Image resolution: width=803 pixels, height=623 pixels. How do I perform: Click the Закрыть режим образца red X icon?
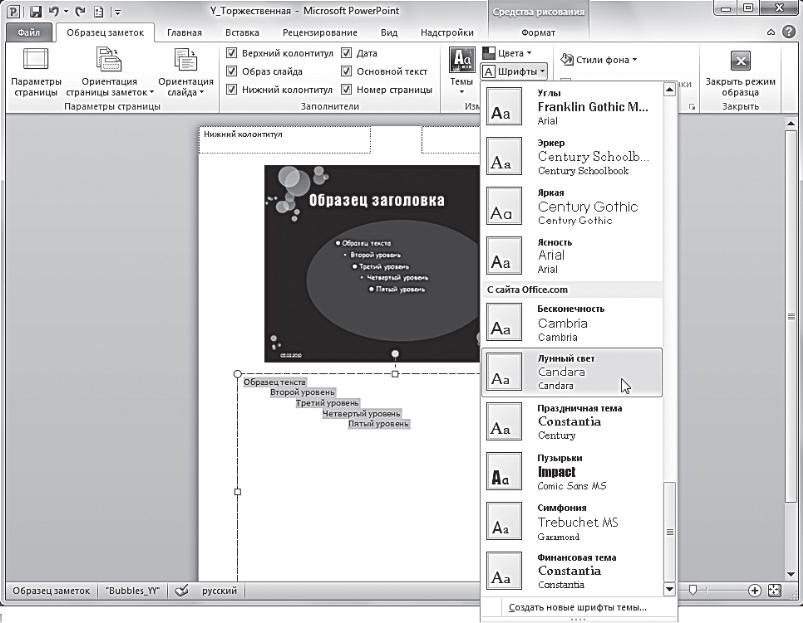pyautogui.click(x=741, y=61)
